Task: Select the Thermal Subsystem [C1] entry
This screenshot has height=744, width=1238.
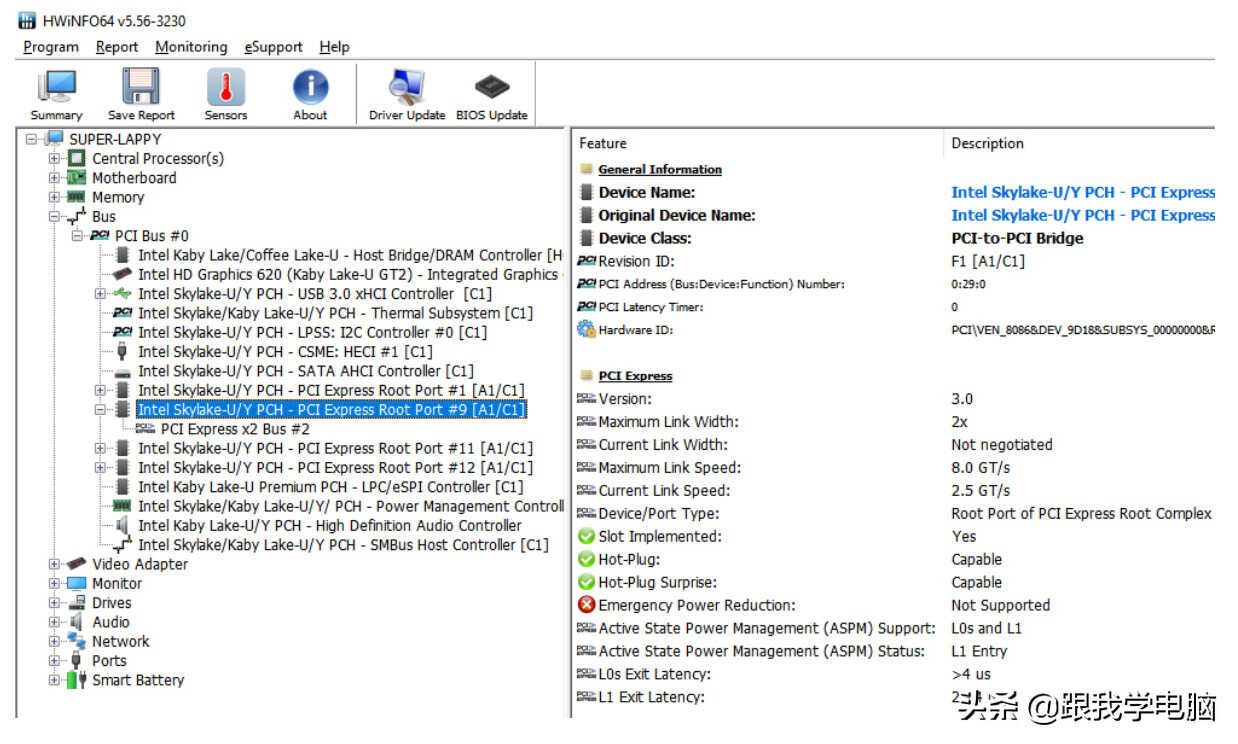Action: click(x=336, y=313)
